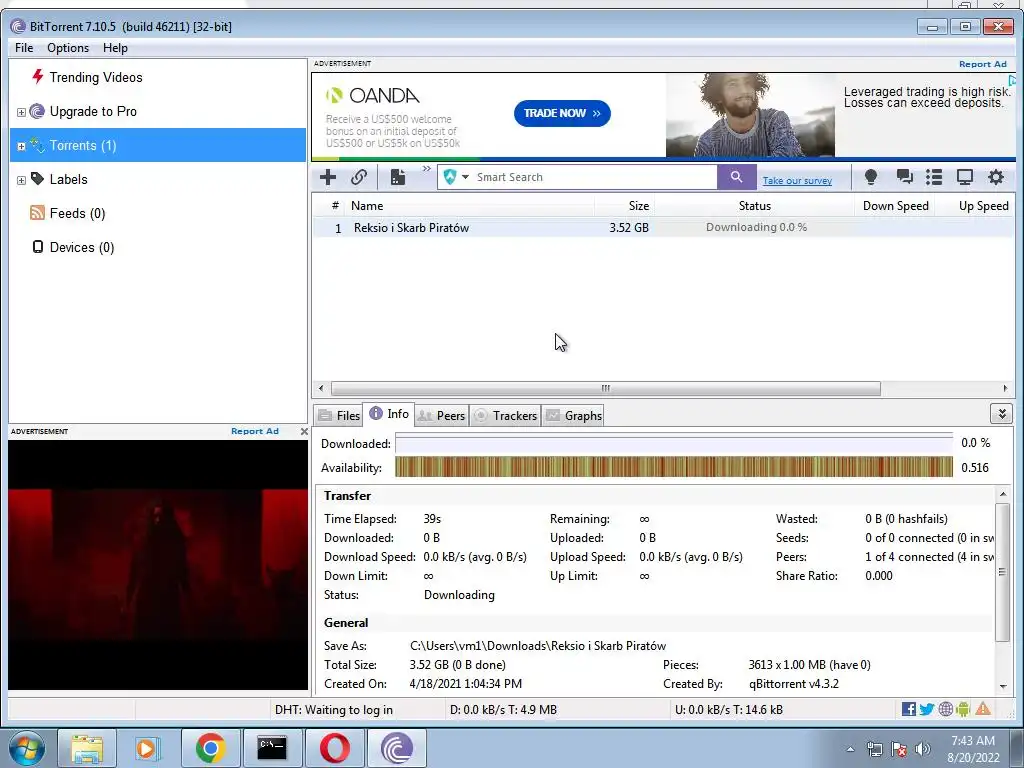Click DHT: Waiting to log in status

[x=334, y=710]
